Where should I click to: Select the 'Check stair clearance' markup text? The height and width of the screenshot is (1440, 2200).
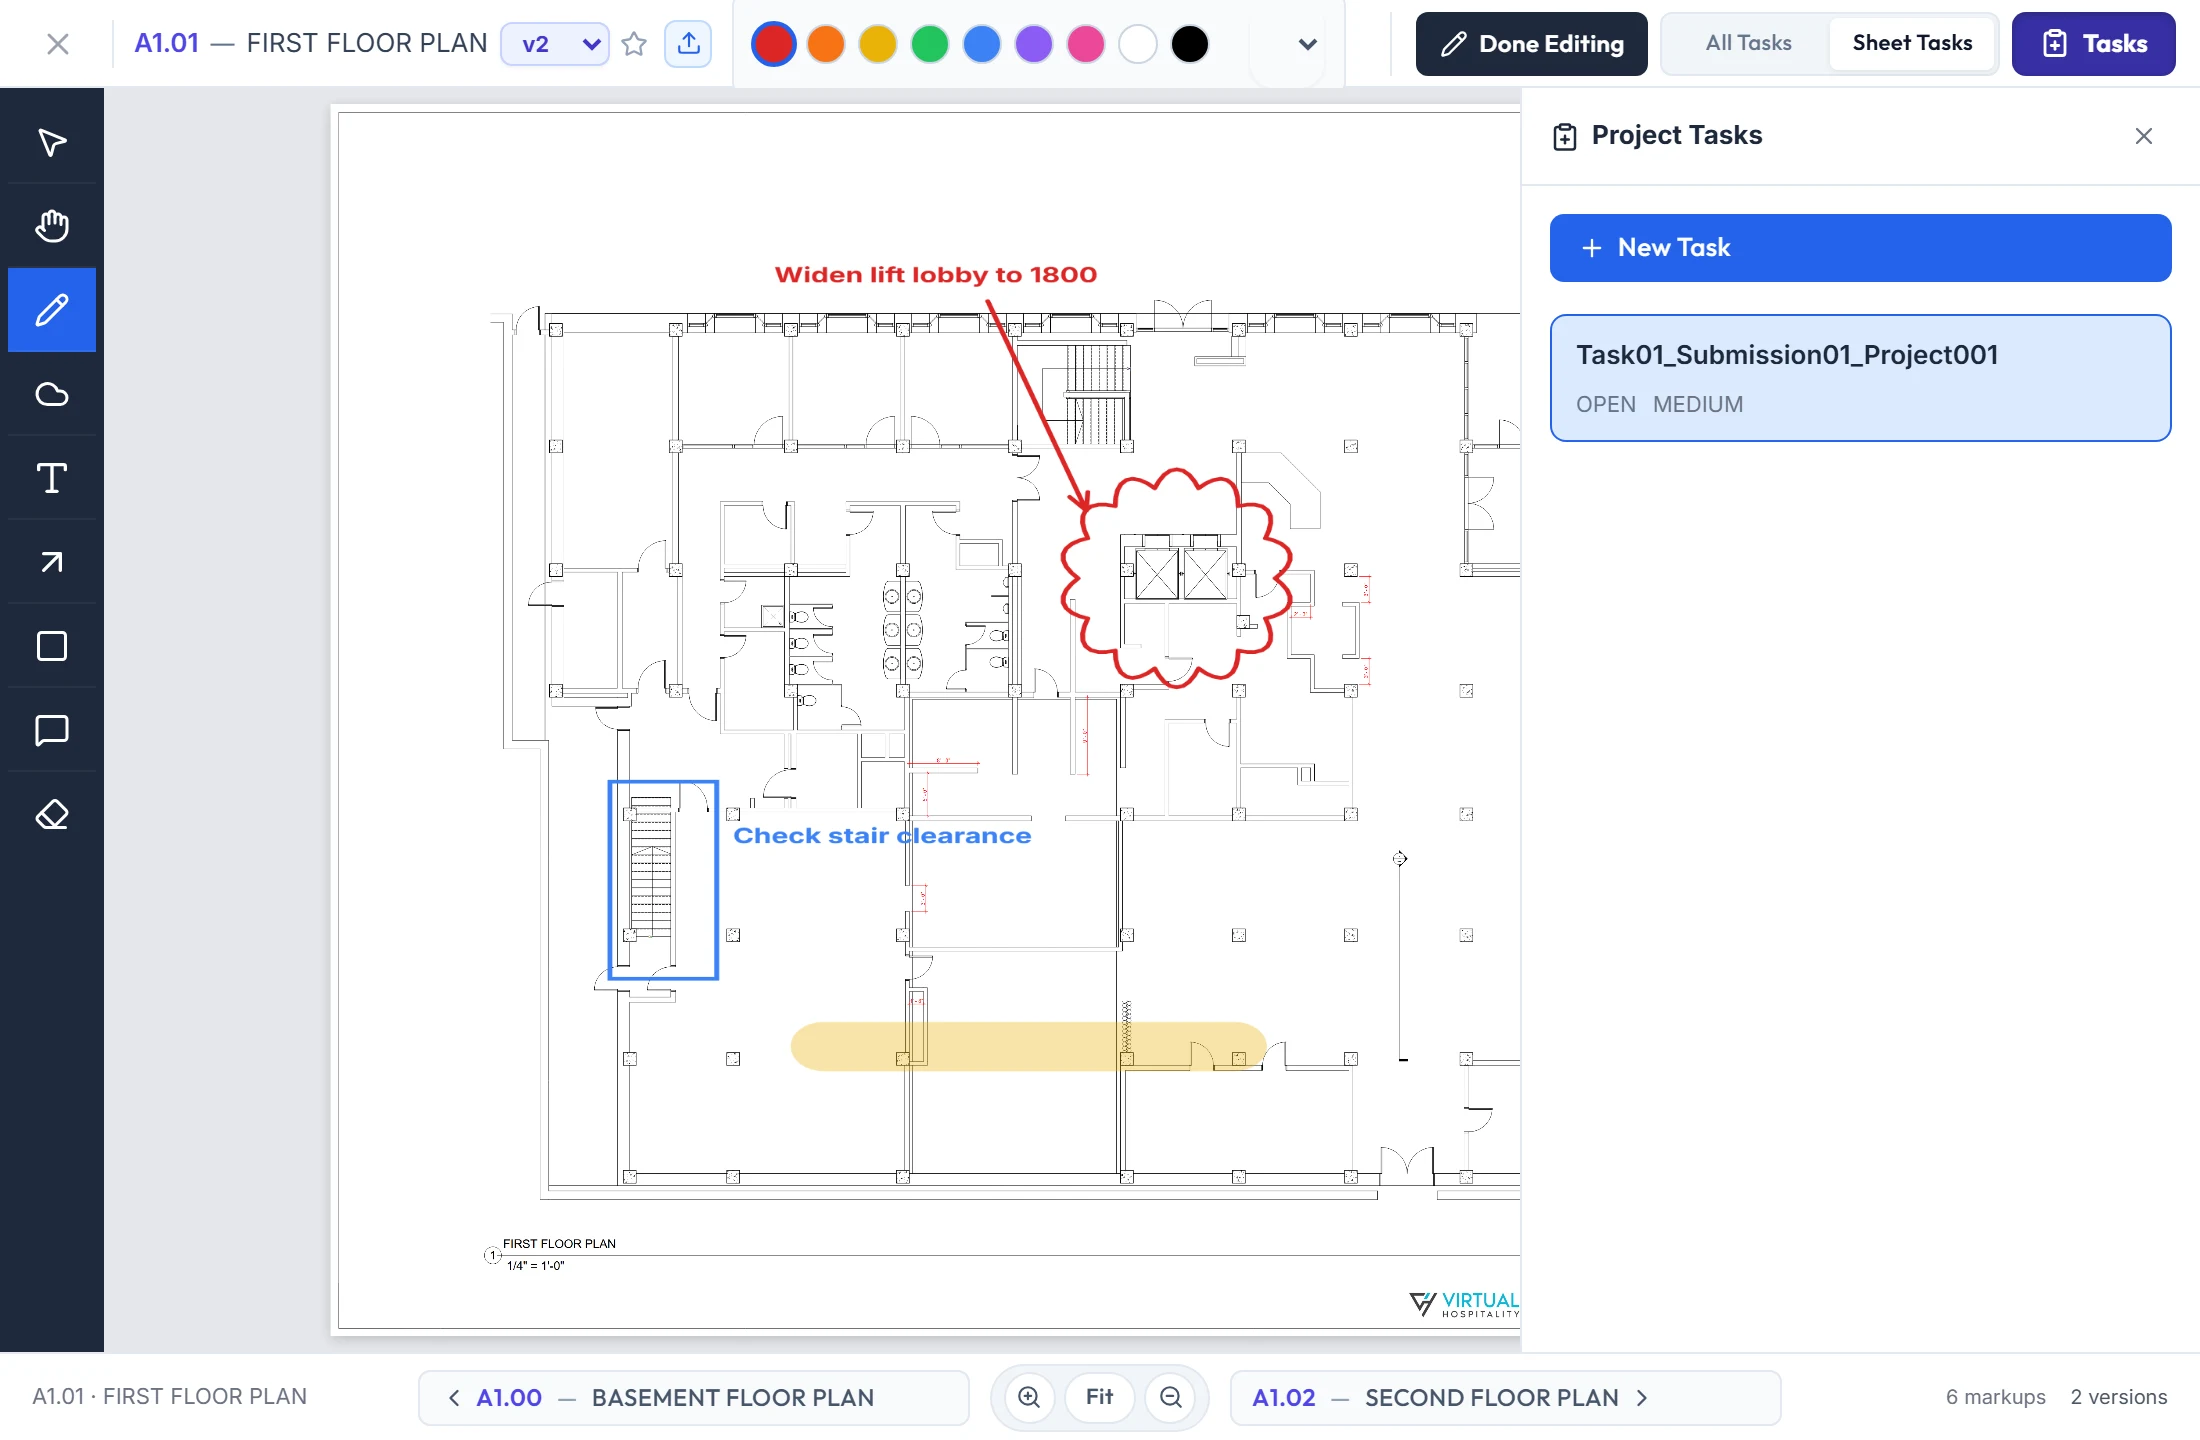pos(882,836)
